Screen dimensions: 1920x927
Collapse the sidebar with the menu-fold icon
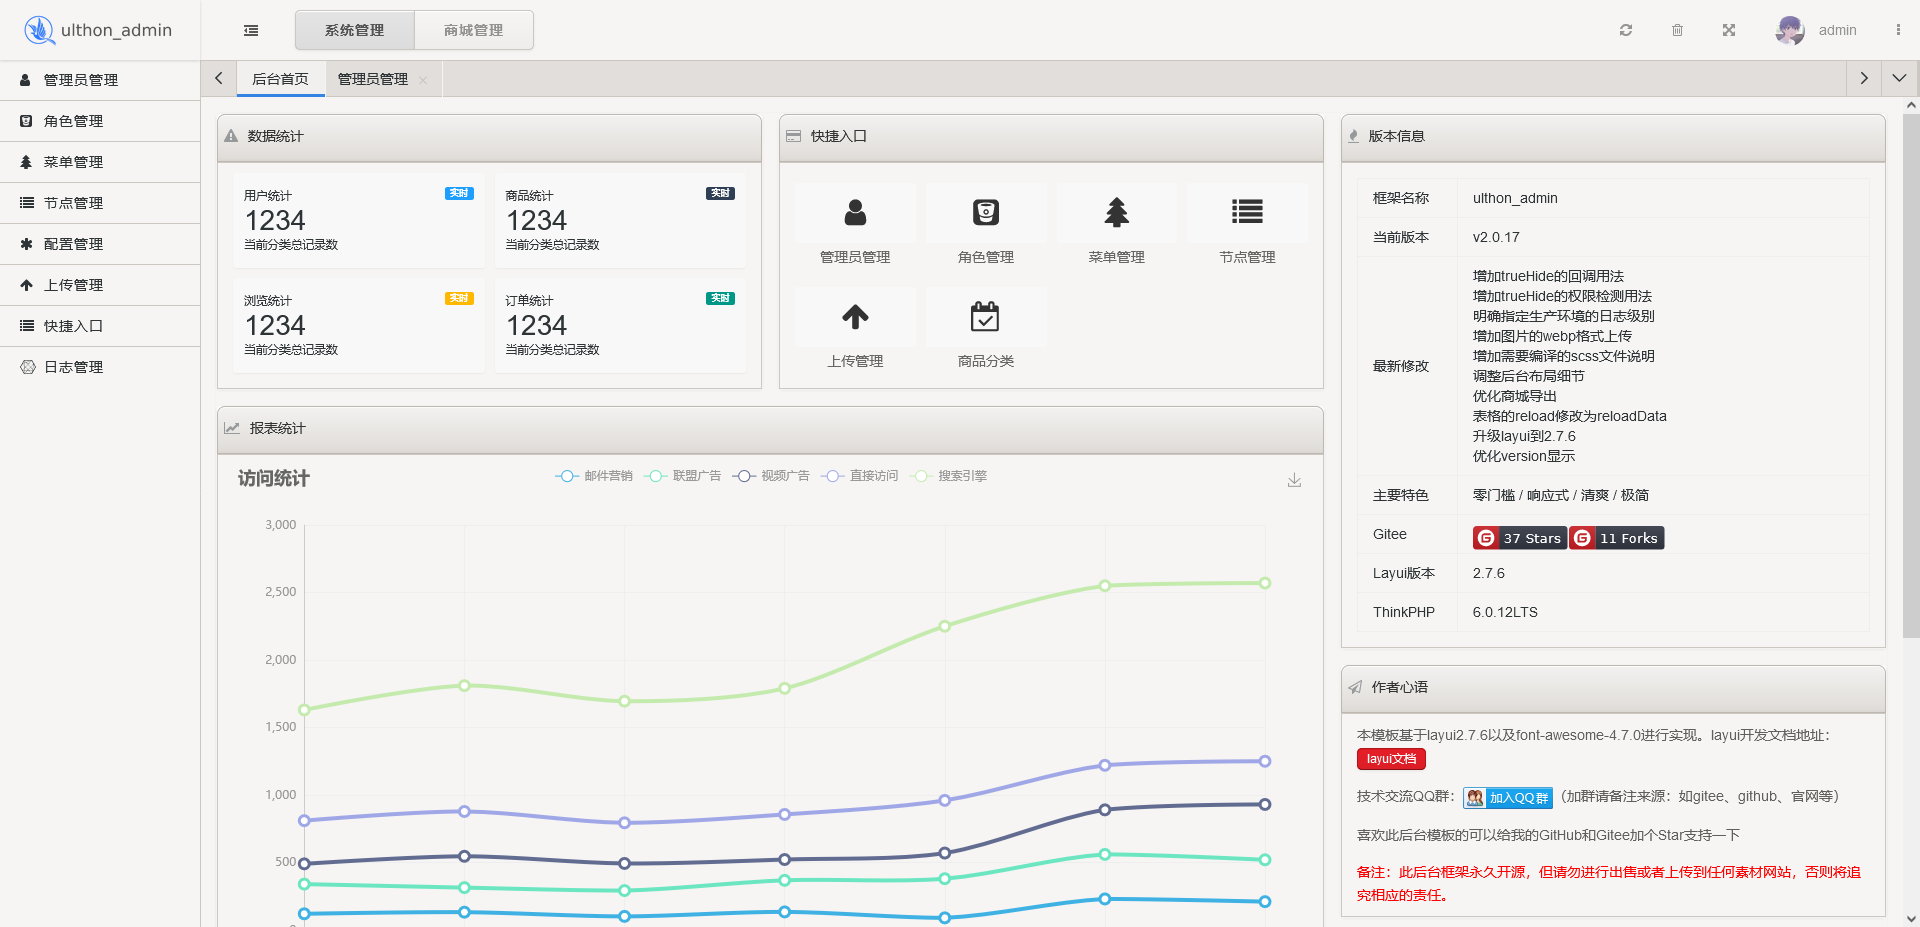tap(251, 30)
